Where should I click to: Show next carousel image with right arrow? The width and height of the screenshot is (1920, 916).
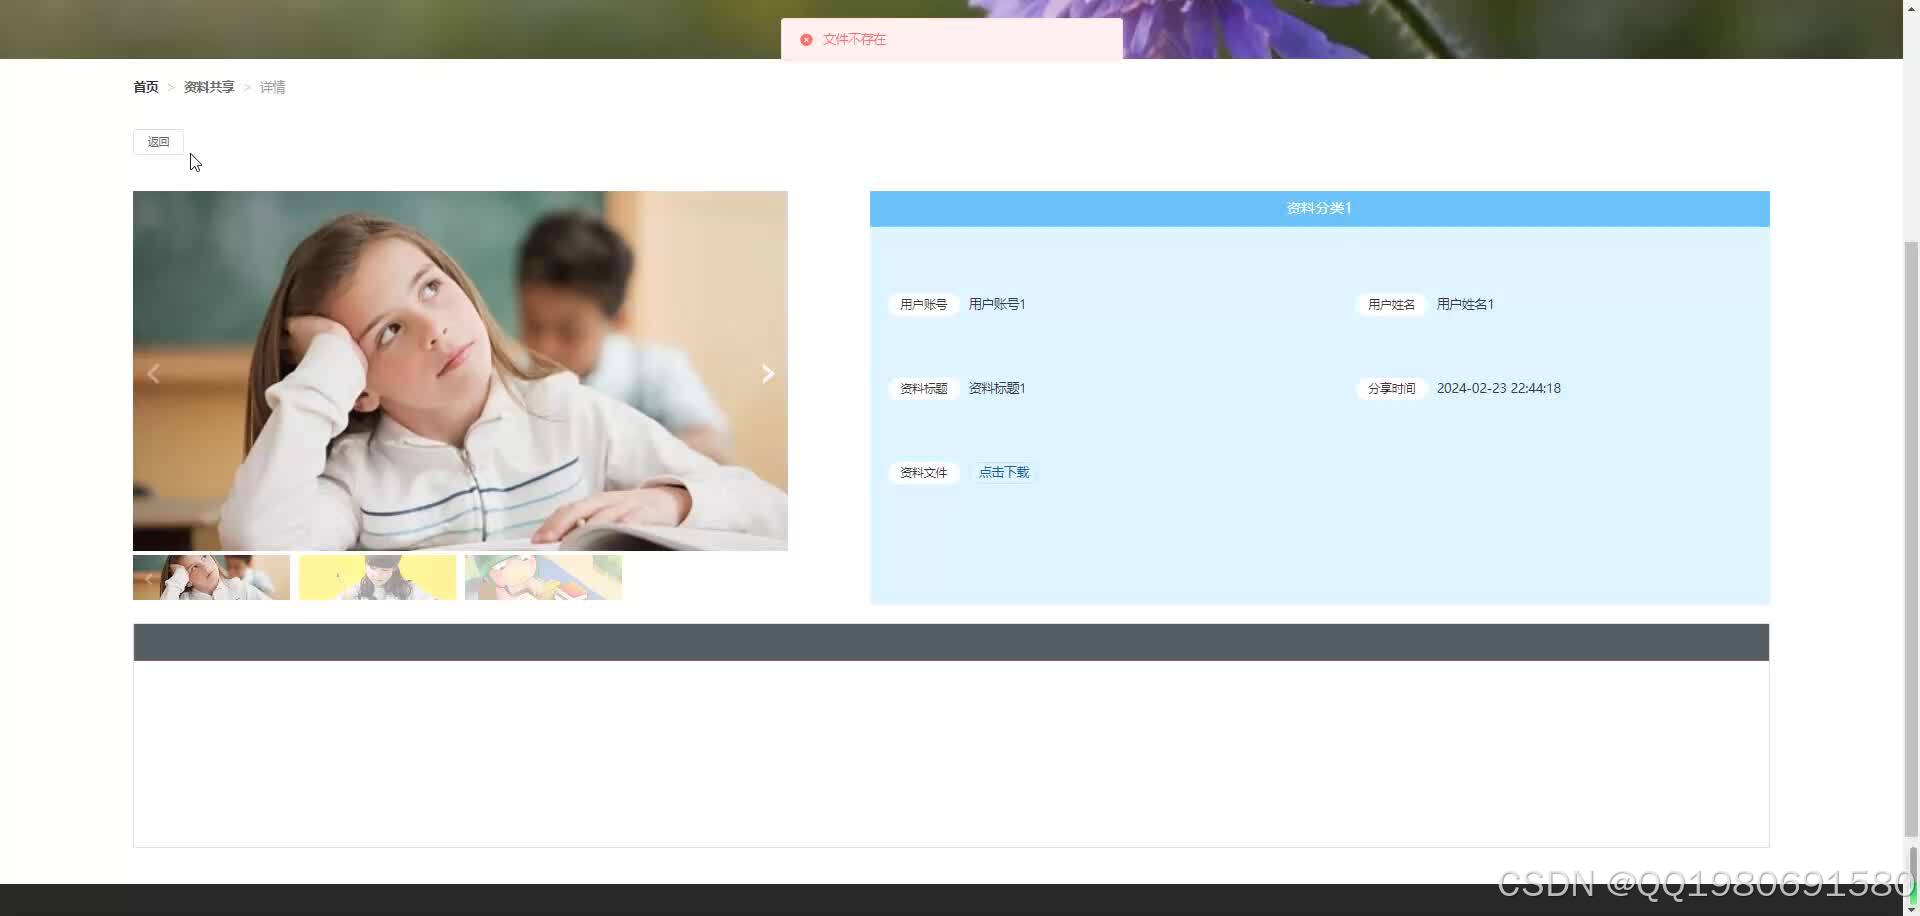[x=767, y=373]
